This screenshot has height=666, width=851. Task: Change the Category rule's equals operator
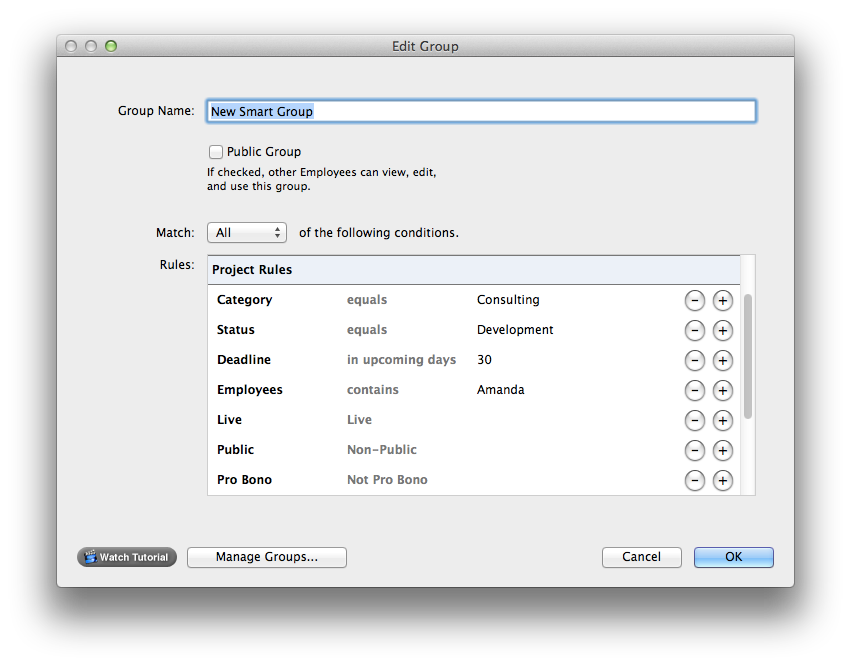367,300
